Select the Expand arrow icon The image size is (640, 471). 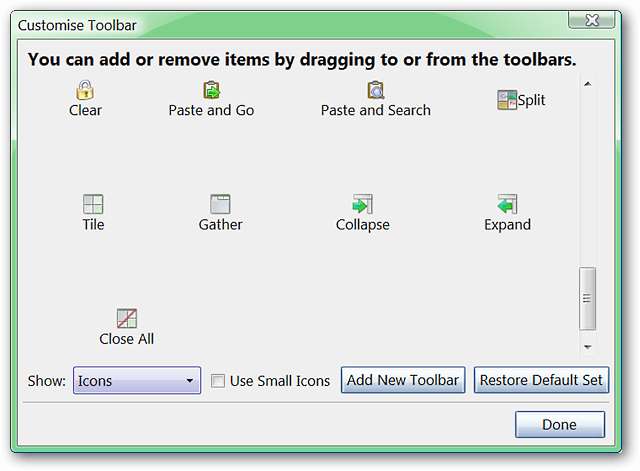click(507, 204)
